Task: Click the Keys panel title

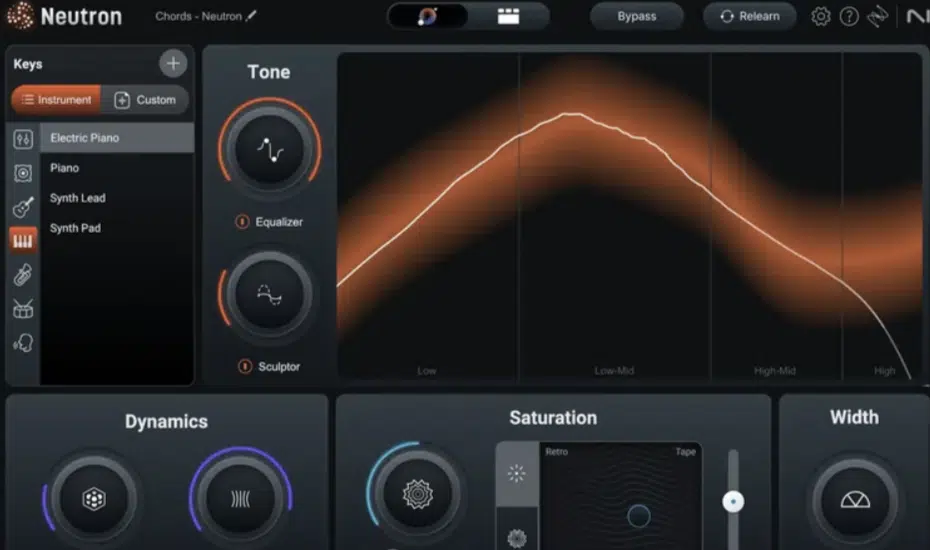Action: coord(28,64)
